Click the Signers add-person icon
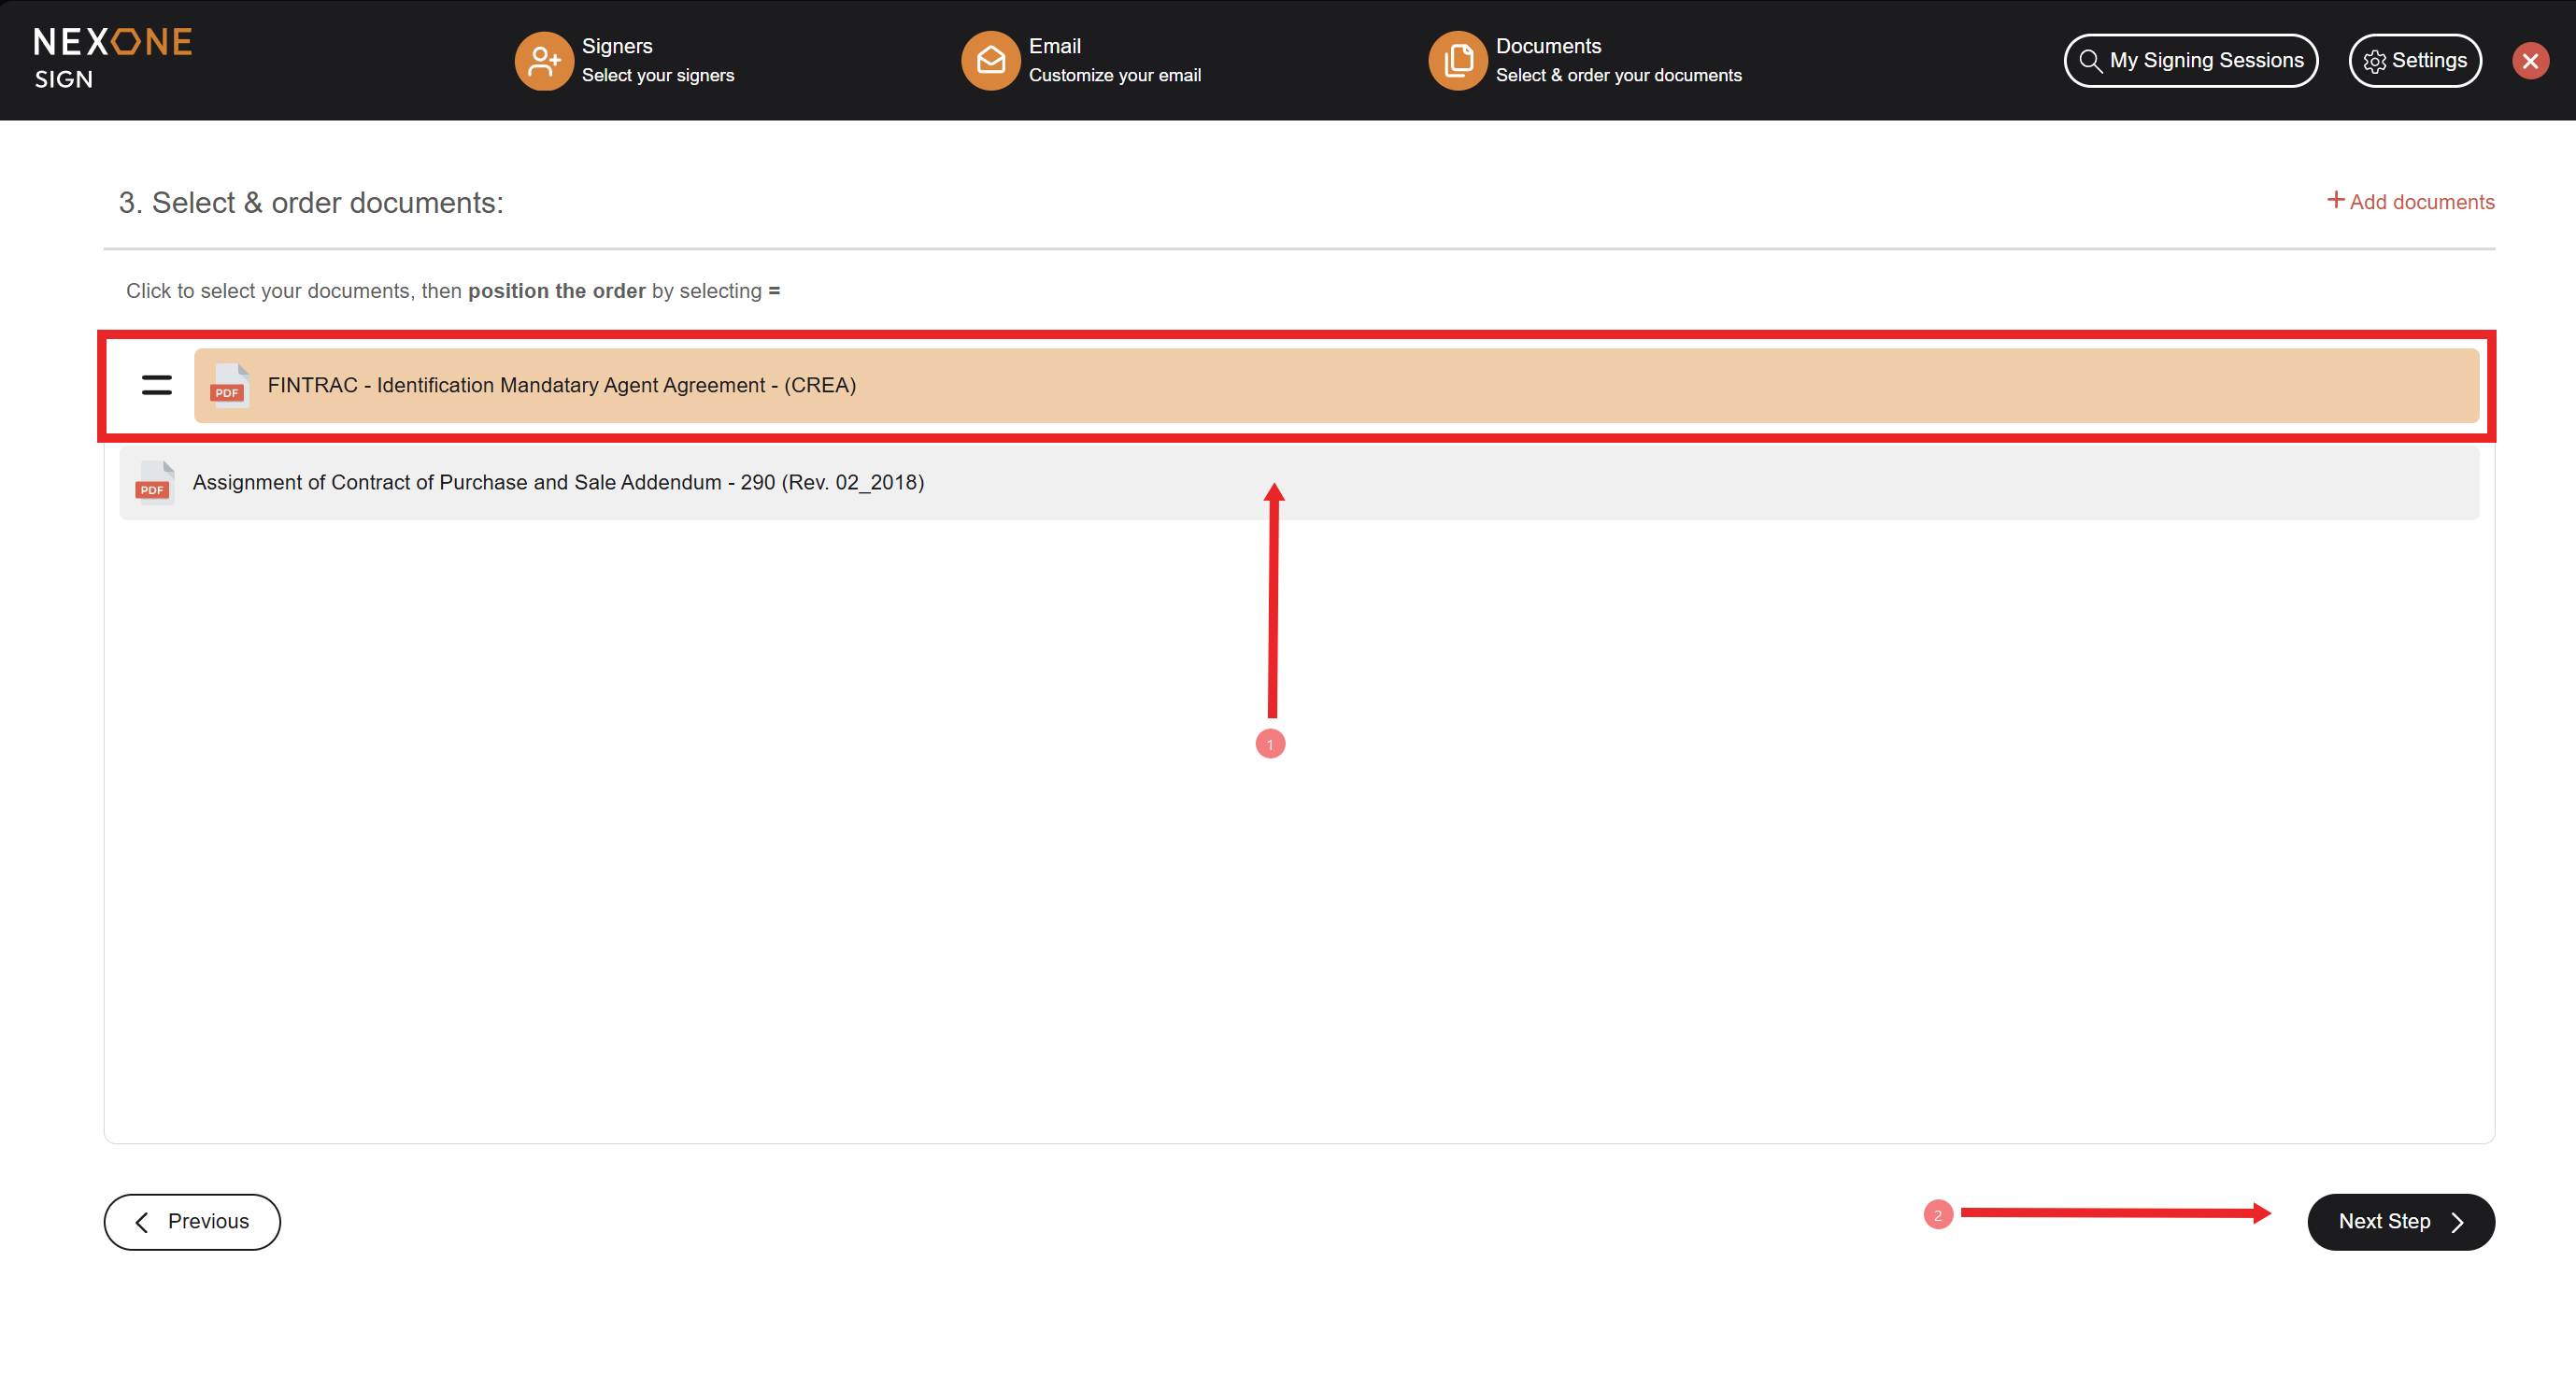Viewport: 2576px width, 1389px height. tap(543, 60)
